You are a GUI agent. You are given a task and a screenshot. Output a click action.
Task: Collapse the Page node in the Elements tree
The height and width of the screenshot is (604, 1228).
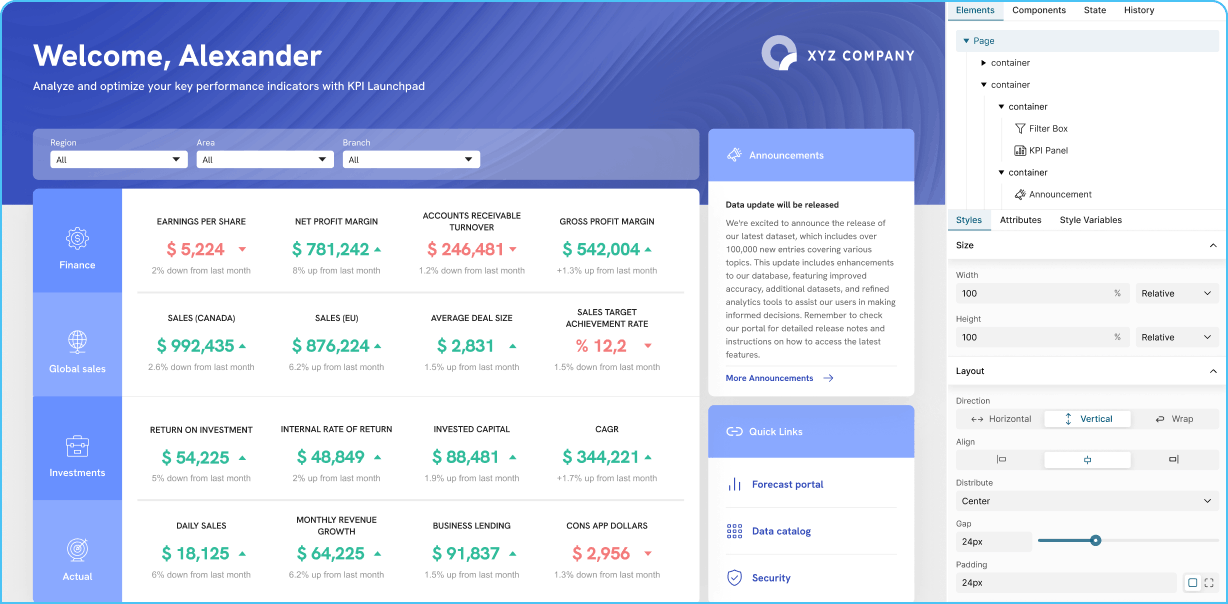[966, 39]
